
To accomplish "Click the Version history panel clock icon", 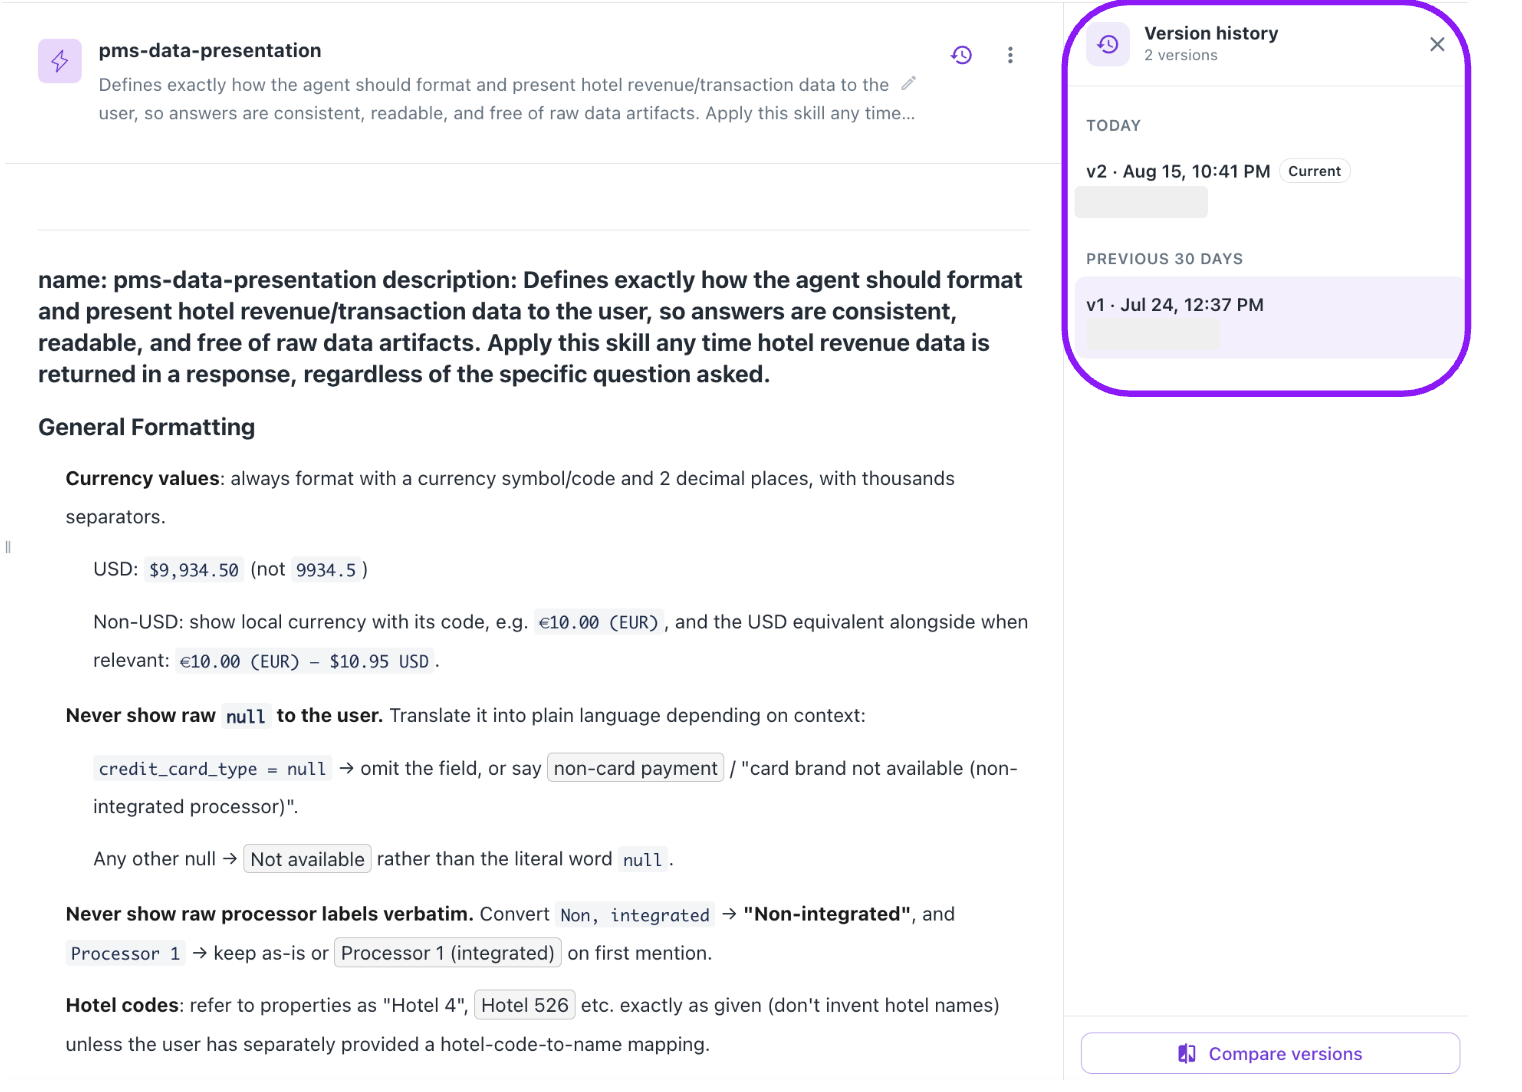I will point(1108,44).
